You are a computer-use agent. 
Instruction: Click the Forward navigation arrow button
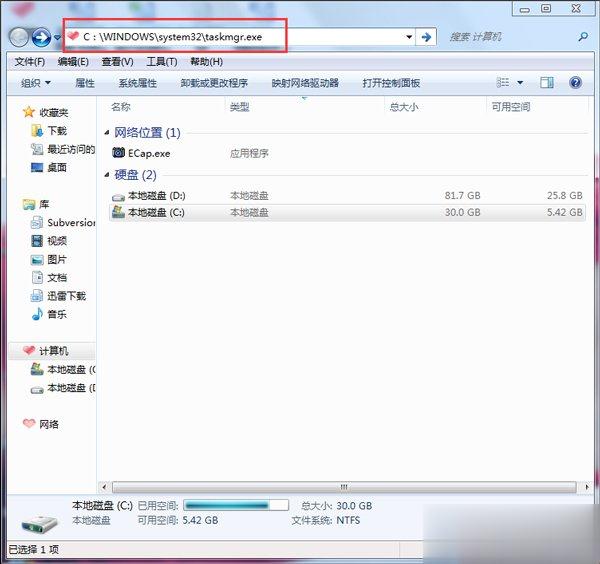41,37
